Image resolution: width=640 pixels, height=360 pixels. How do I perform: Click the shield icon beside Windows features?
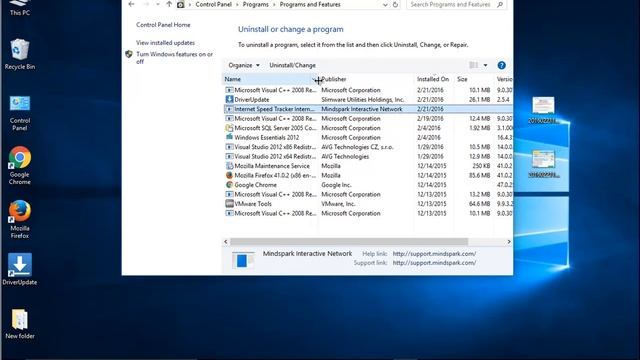[129, 54]
